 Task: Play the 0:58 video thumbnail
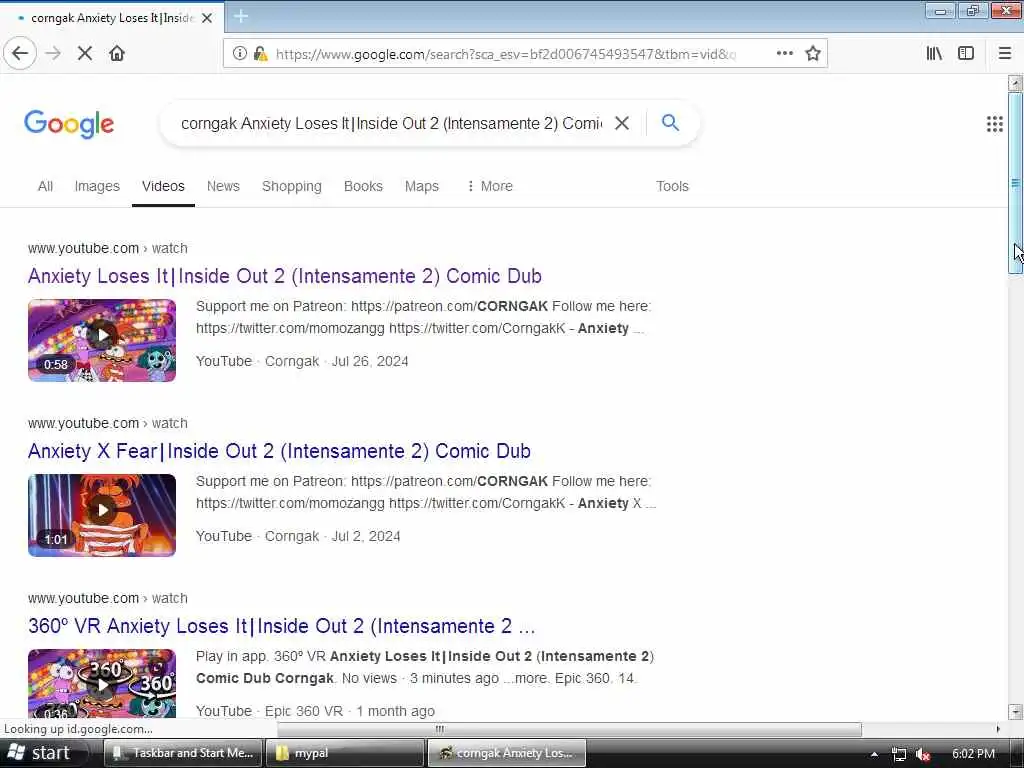(x=102, y=340)
